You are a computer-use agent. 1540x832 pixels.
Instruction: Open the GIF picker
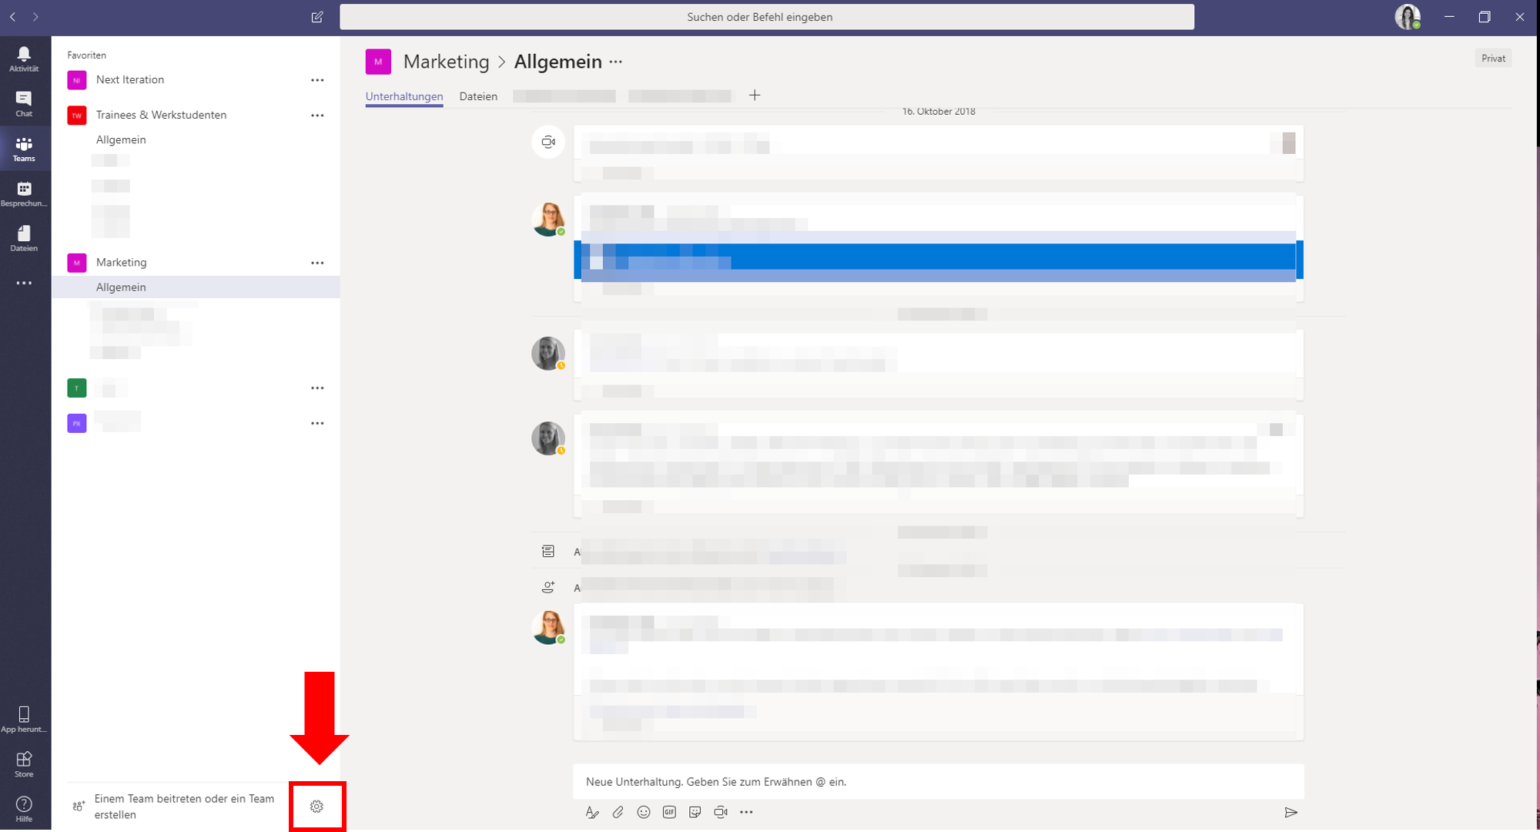(669, 812)
